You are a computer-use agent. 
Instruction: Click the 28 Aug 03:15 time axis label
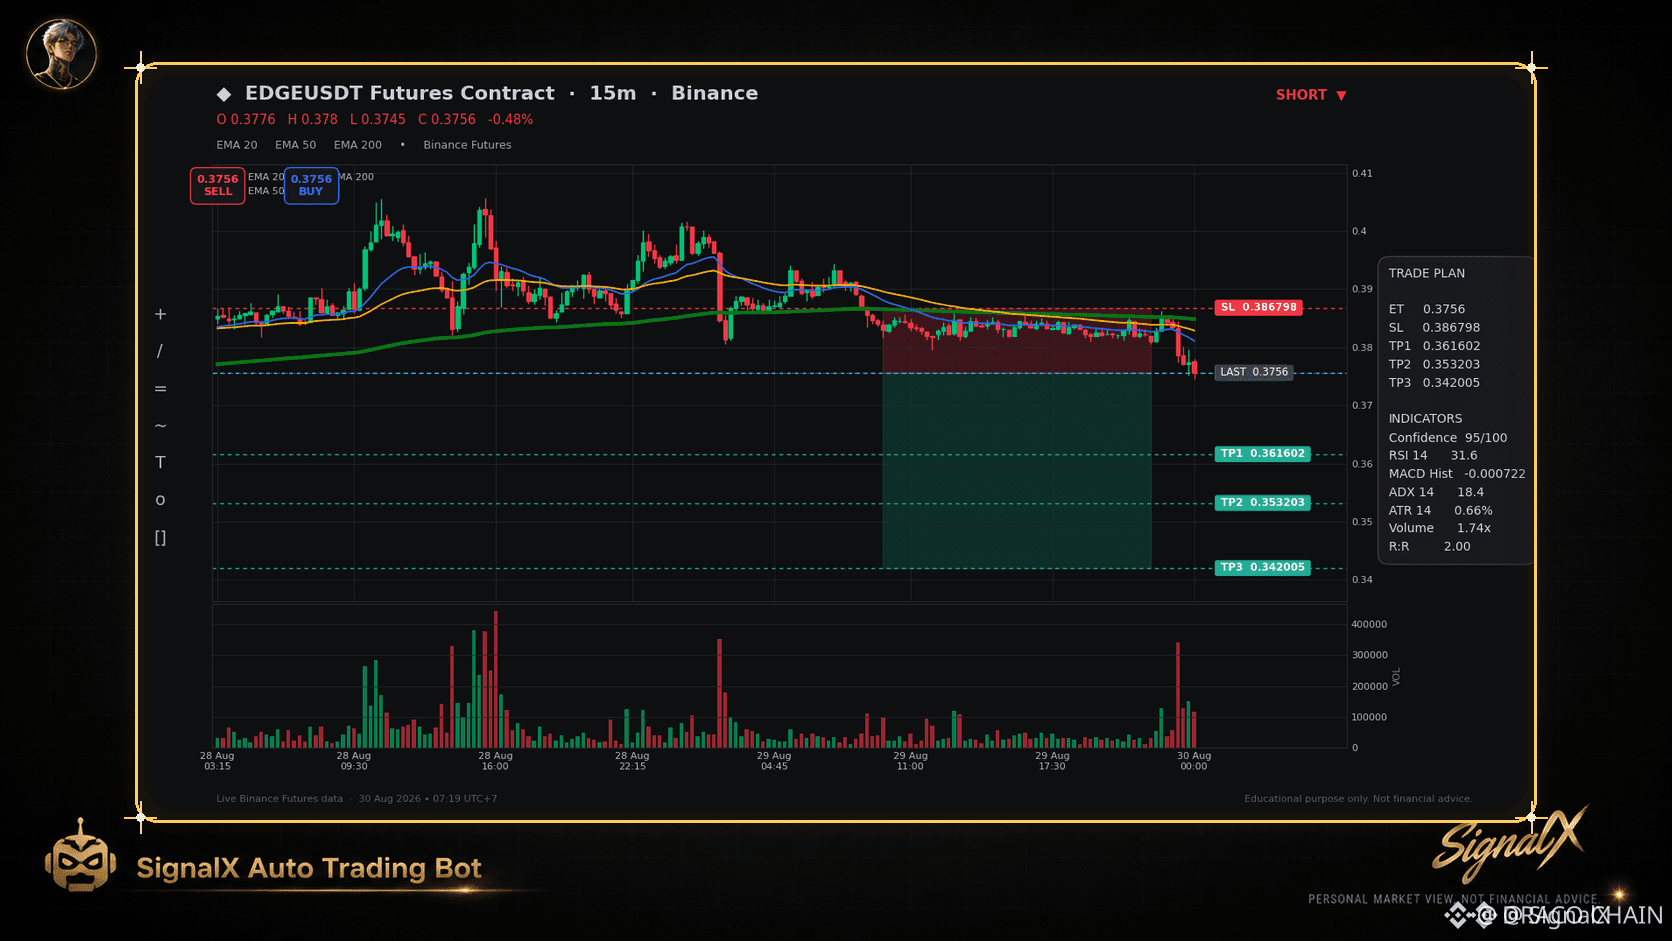tap(217, 761)
